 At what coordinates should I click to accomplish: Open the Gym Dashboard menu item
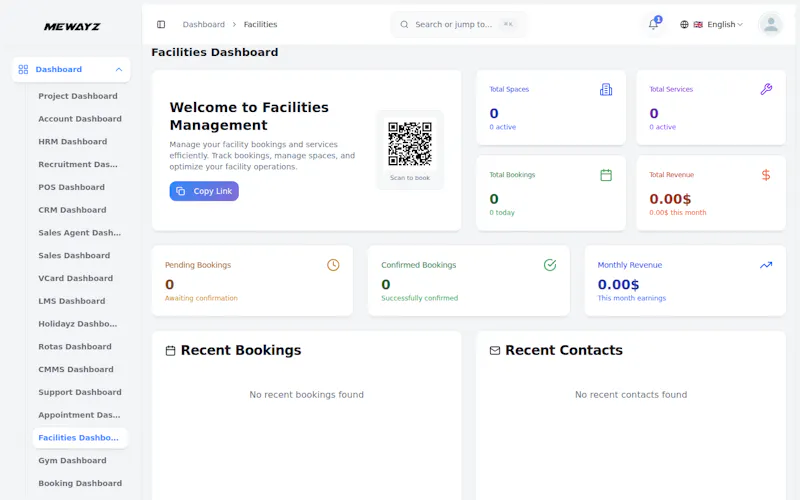point(72,460)
